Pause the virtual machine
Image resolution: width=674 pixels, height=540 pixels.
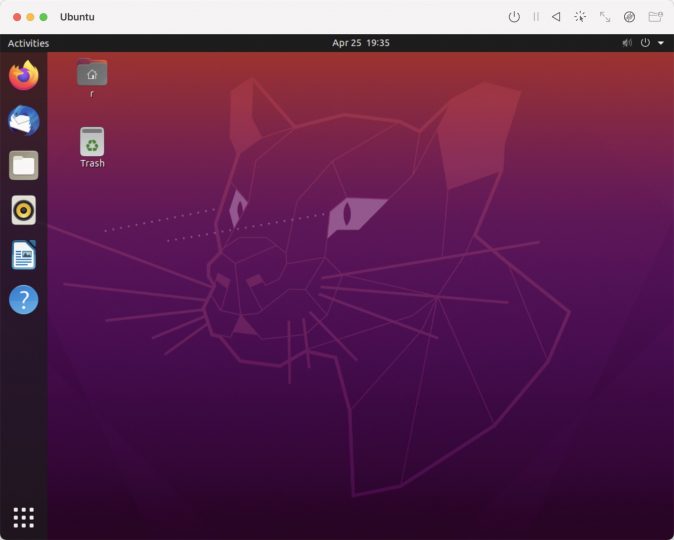[x=536, y=17]
